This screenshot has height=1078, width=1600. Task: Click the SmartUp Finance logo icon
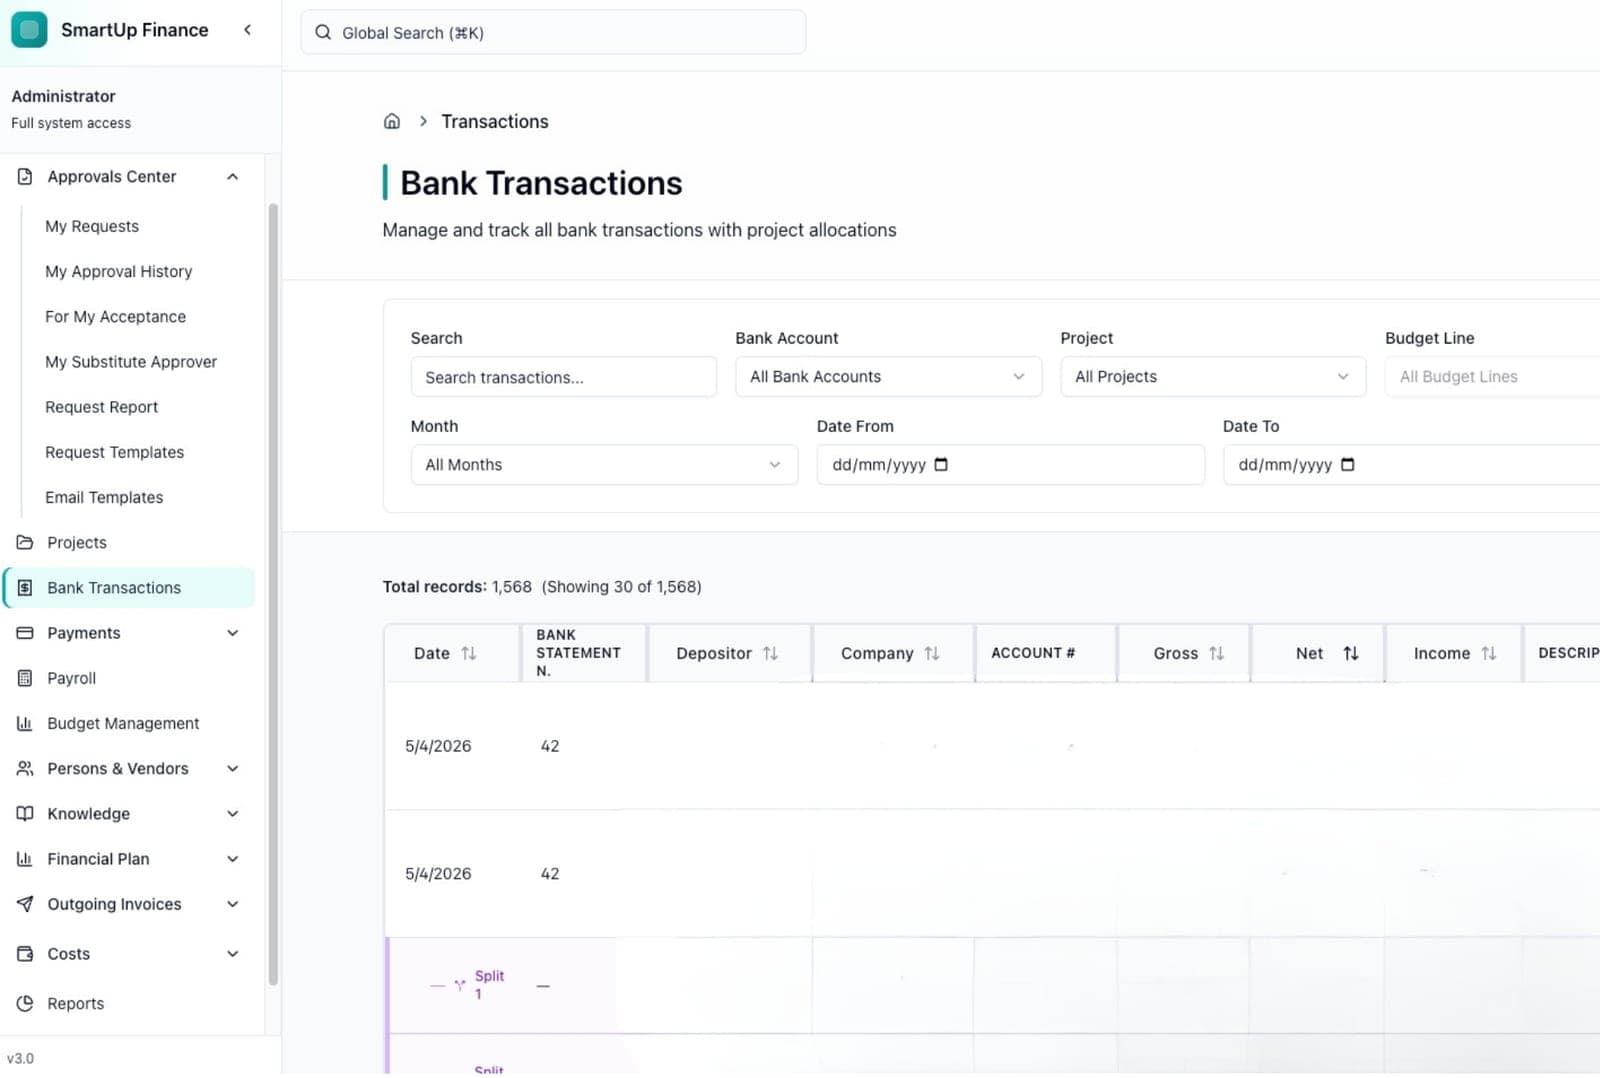point(29,30)
